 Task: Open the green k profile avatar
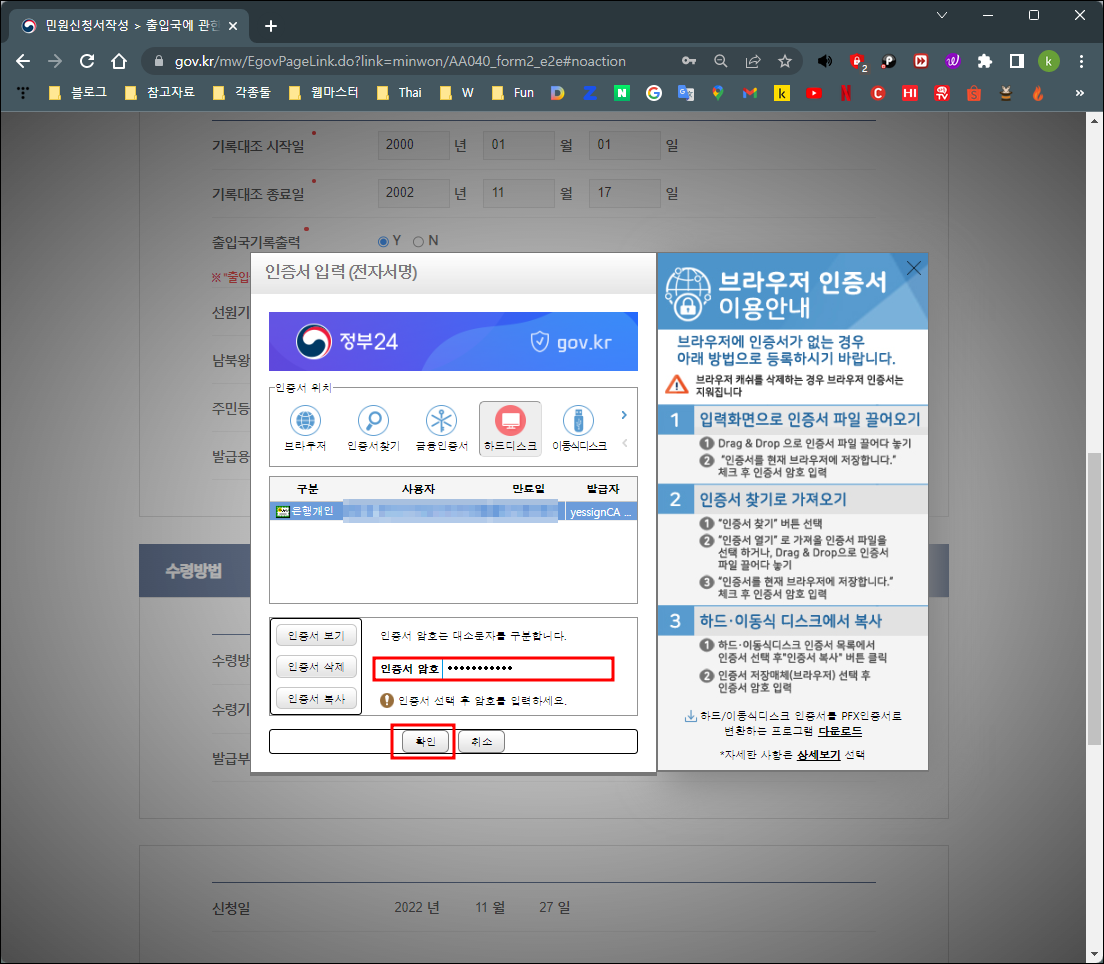click(x=1048, y=61)
